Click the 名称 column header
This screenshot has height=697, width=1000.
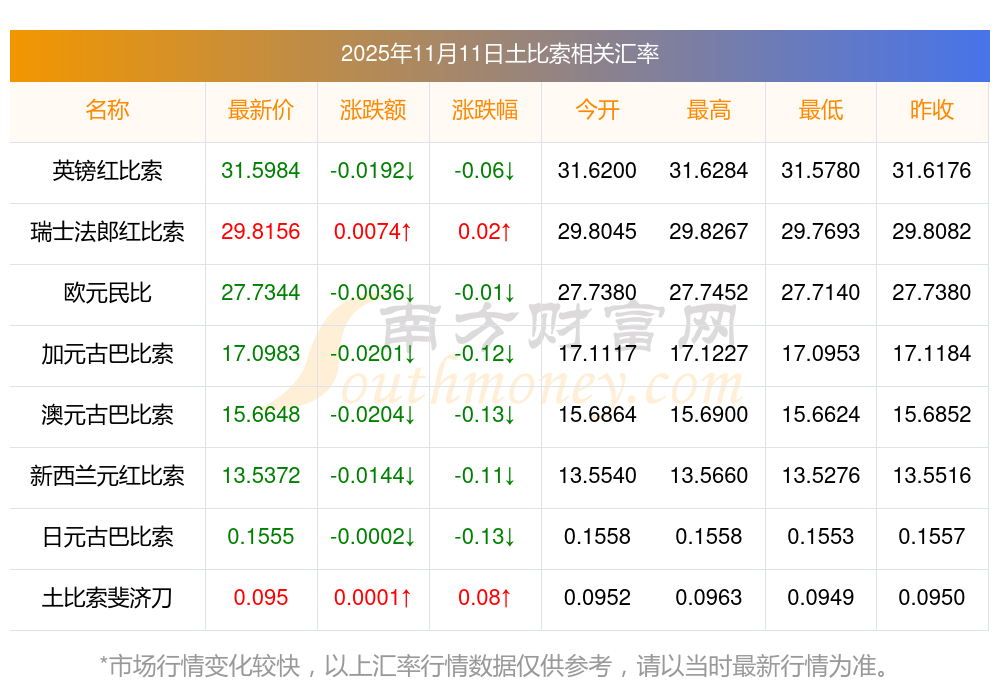tap(107, 110)
